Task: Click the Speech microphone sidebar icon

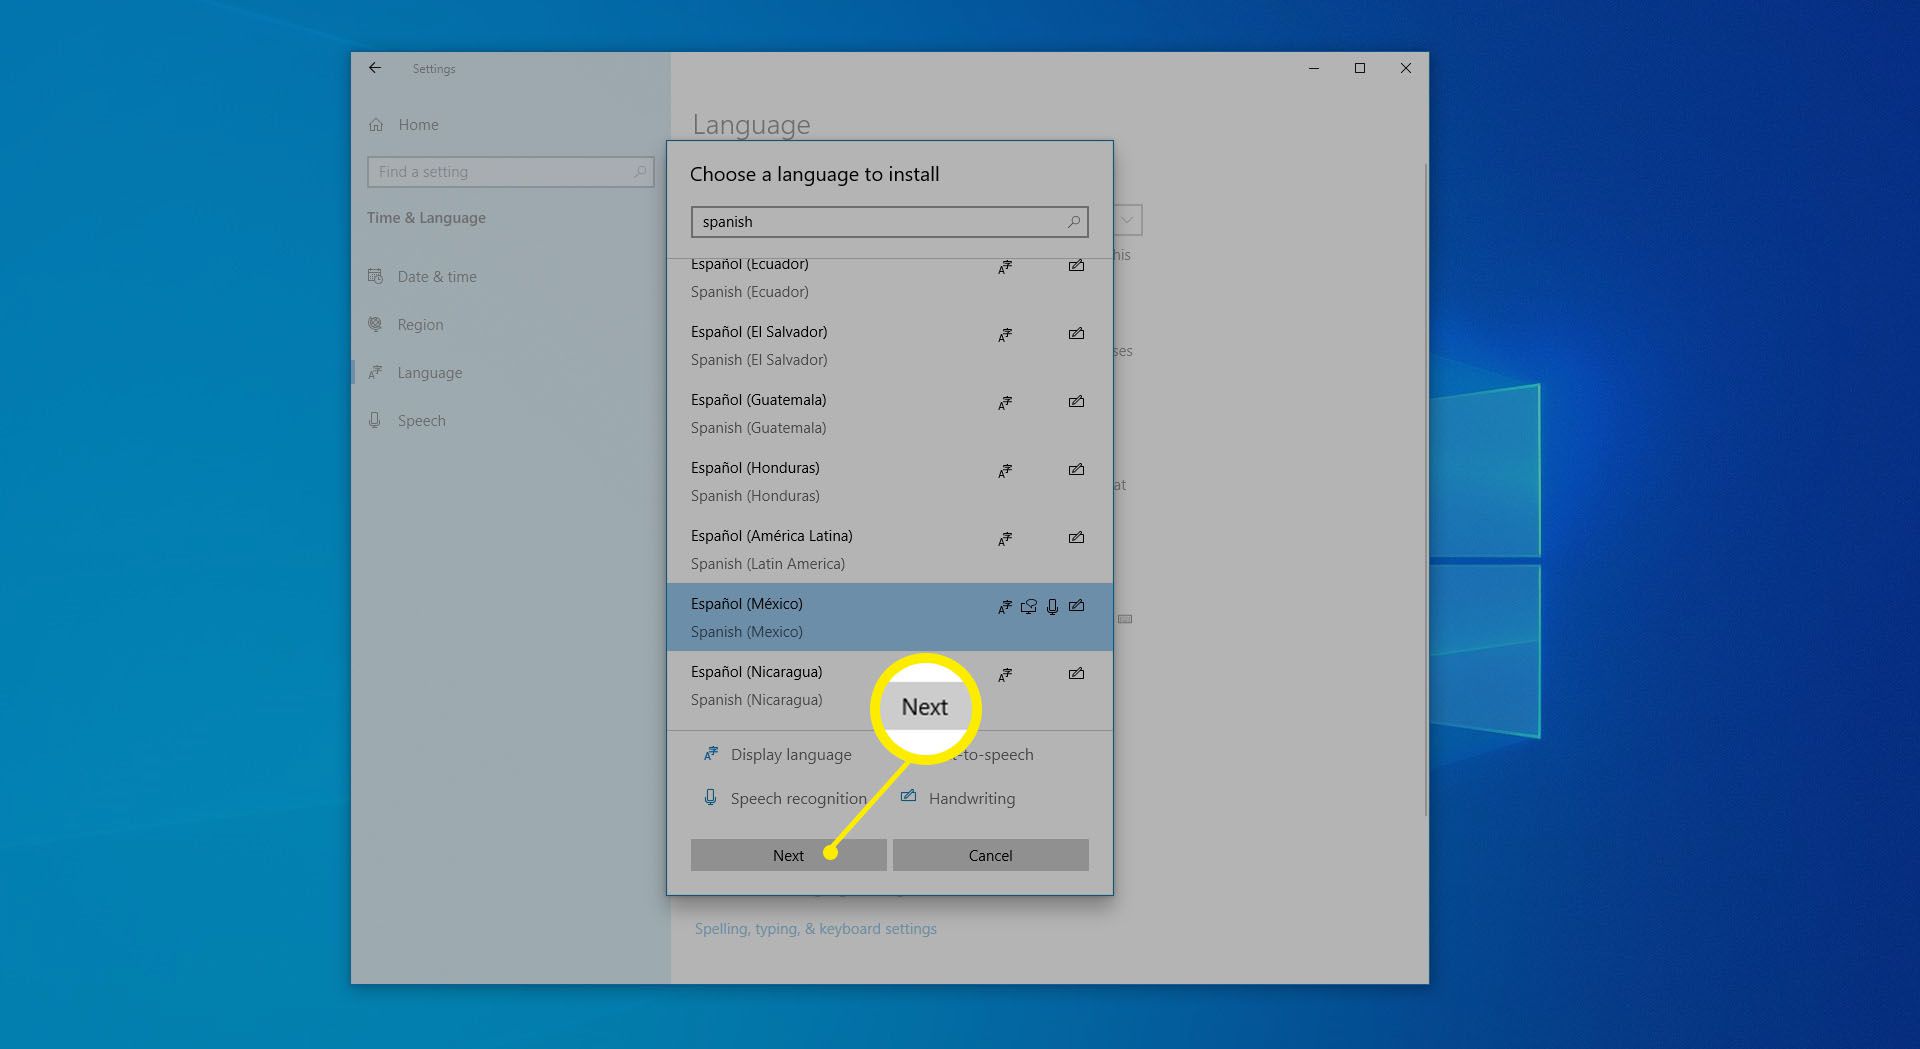Action: pos(375,420)
